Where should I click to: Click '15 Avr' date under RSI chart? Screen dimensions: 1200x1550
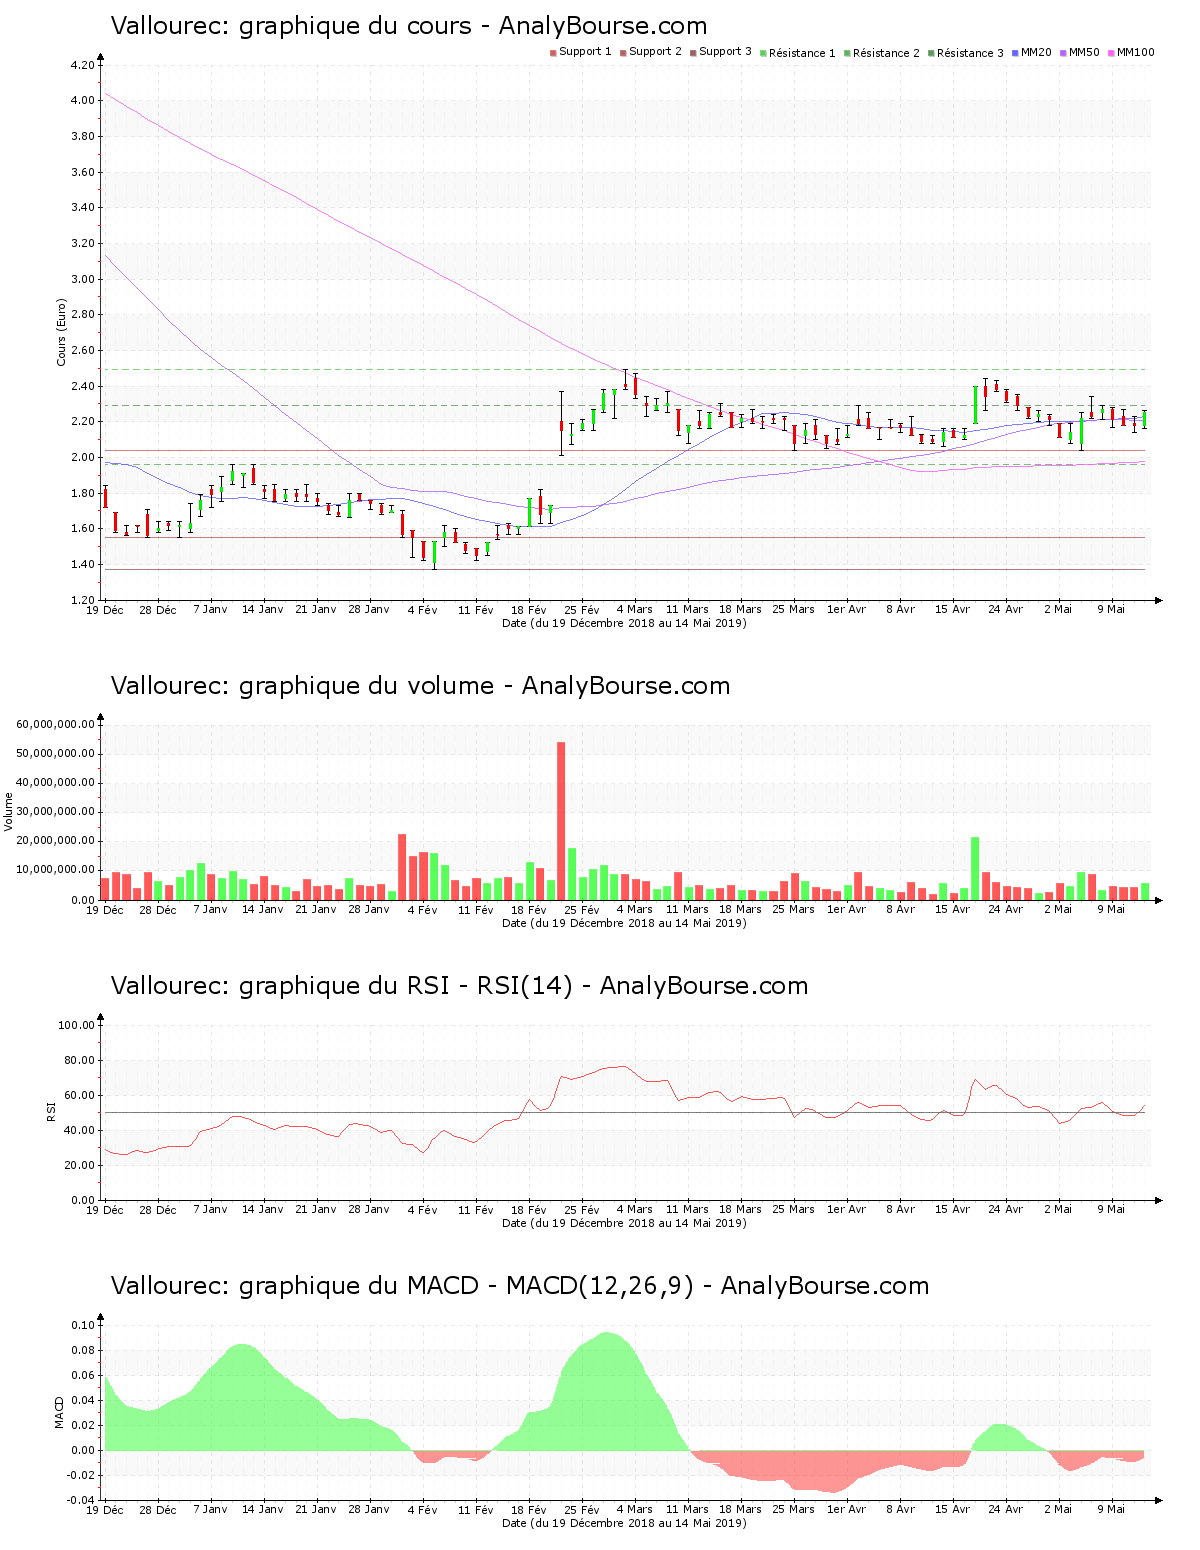point(952,1209)
